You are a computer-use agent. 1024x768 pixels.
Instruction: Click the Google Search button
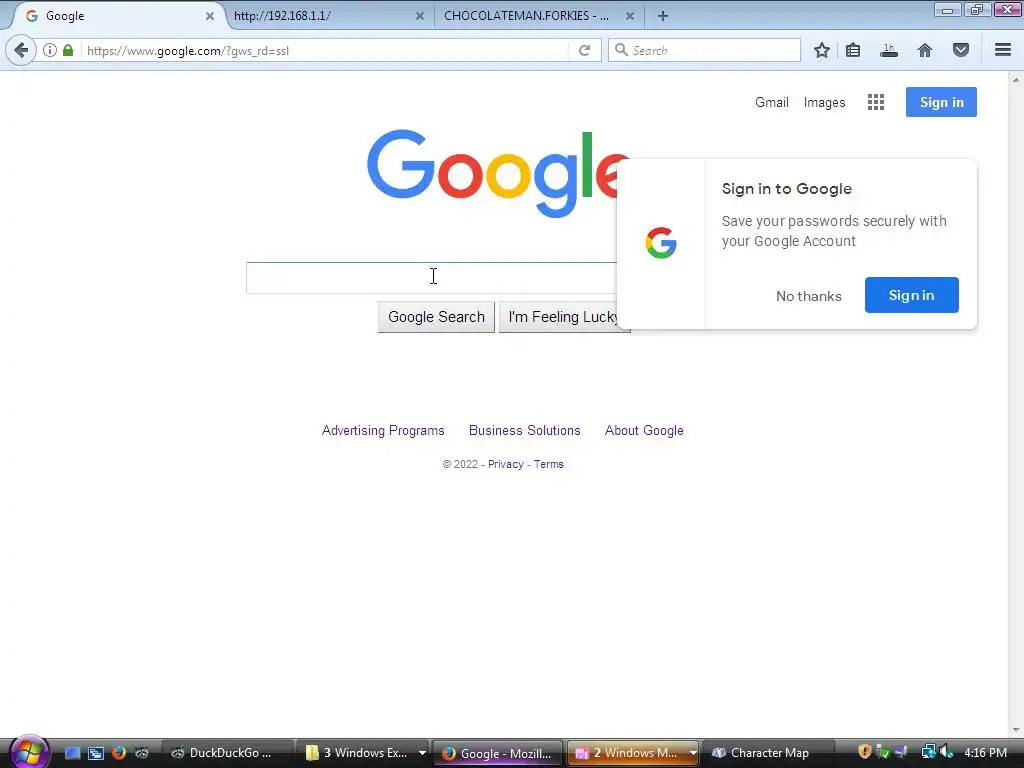(x=436, y=317)
